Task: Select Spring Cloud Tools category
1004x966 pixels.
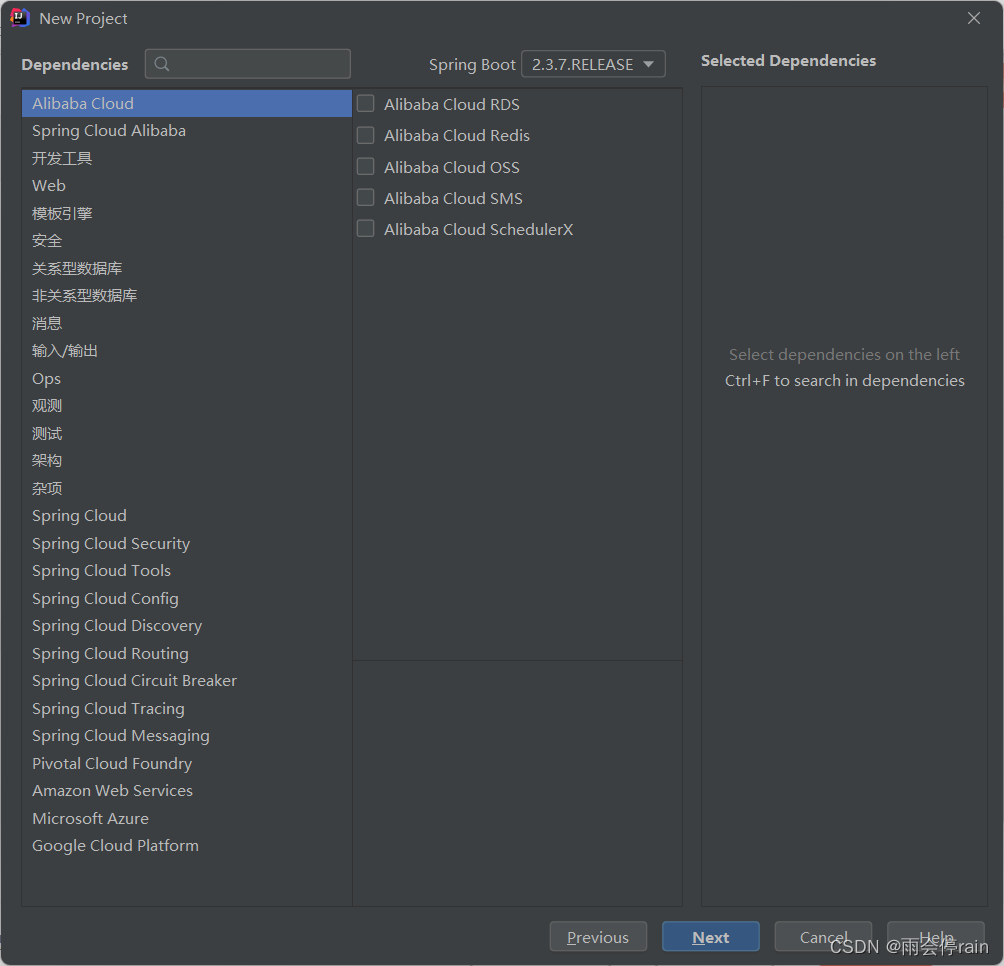Action: (x=186, y=571)
